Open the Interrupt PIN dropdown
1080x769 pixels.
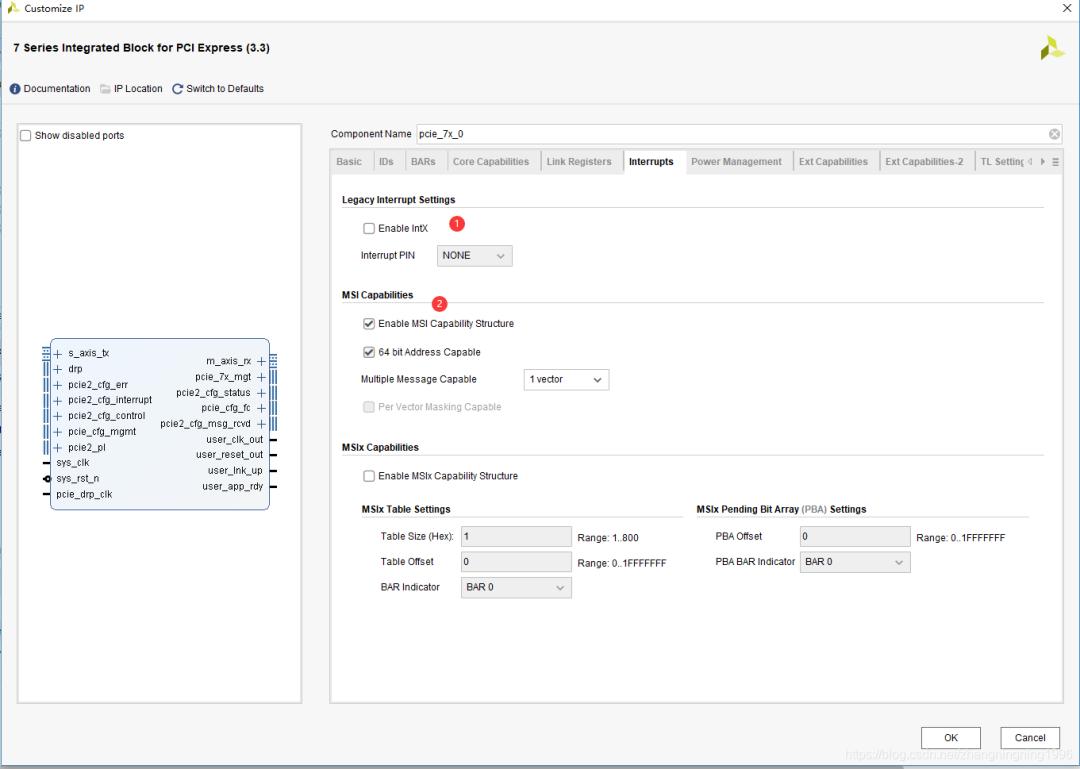pyautogui.click(x=475, y=256)
